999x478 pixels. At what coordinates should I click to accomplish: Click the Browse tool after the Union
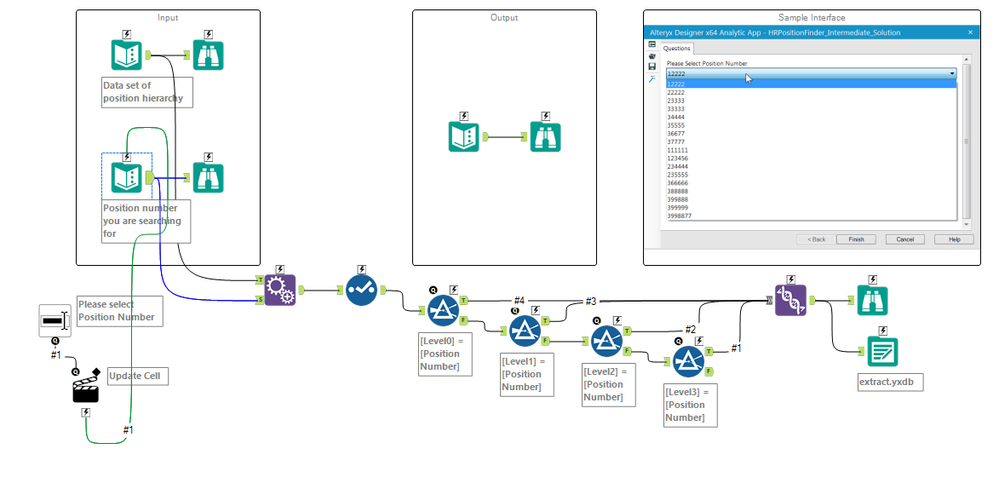point(872,300)
